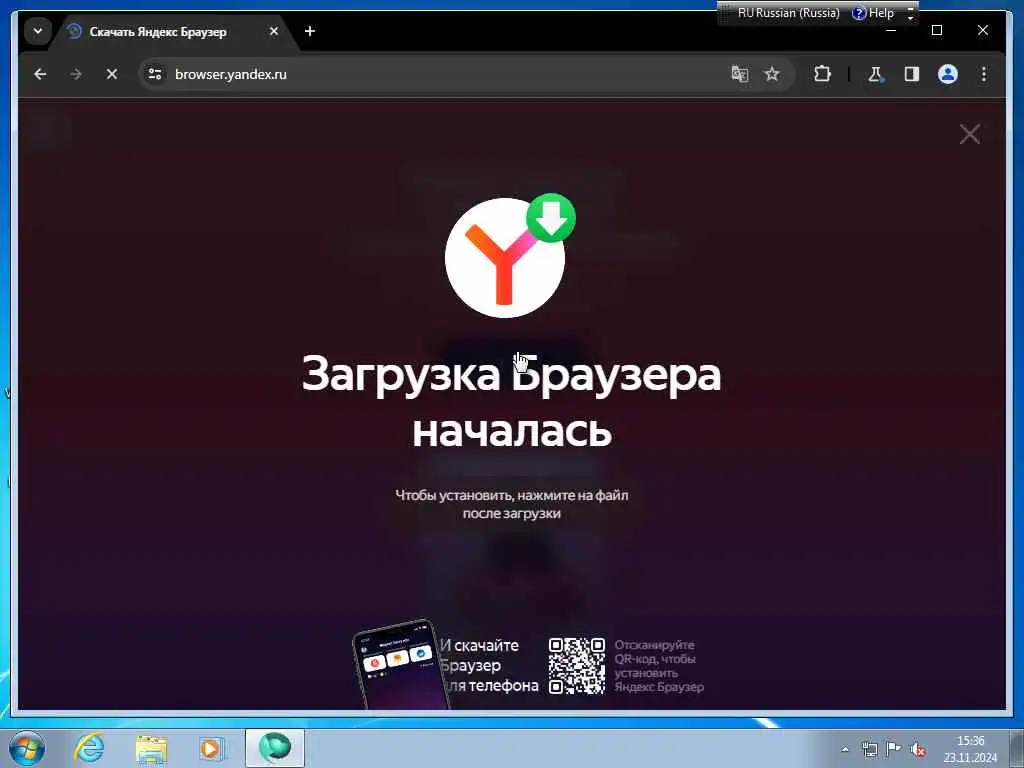Open a new browser tab
The width and height of the screenshot is (1024, 768).
[x=310, y=31]
